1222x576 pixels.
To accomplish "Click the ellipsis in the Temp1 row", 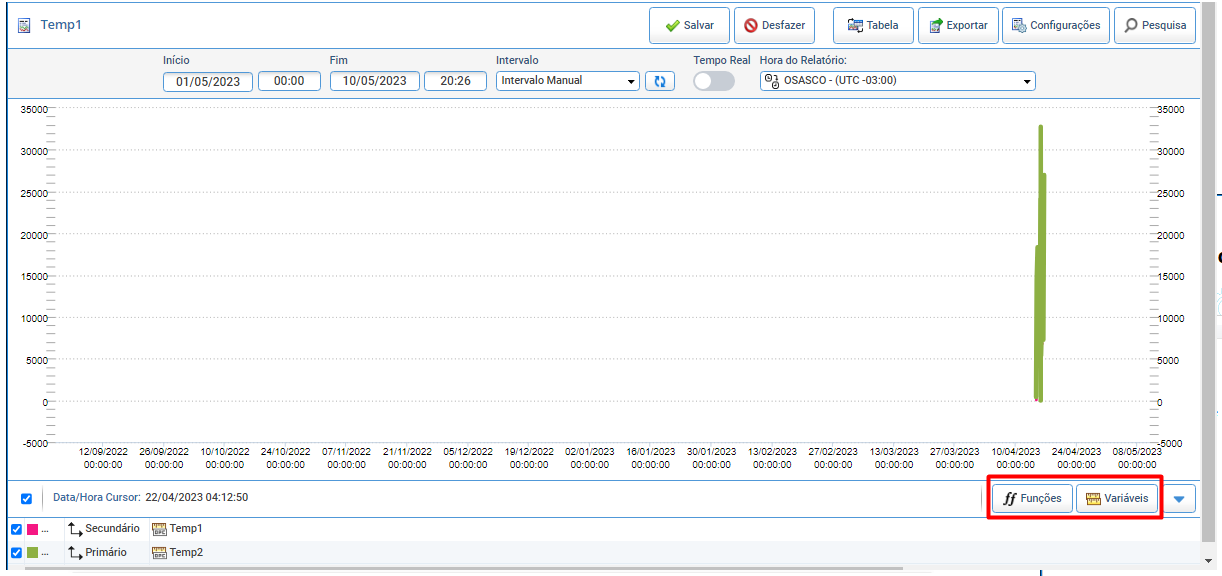I will 45,530.
